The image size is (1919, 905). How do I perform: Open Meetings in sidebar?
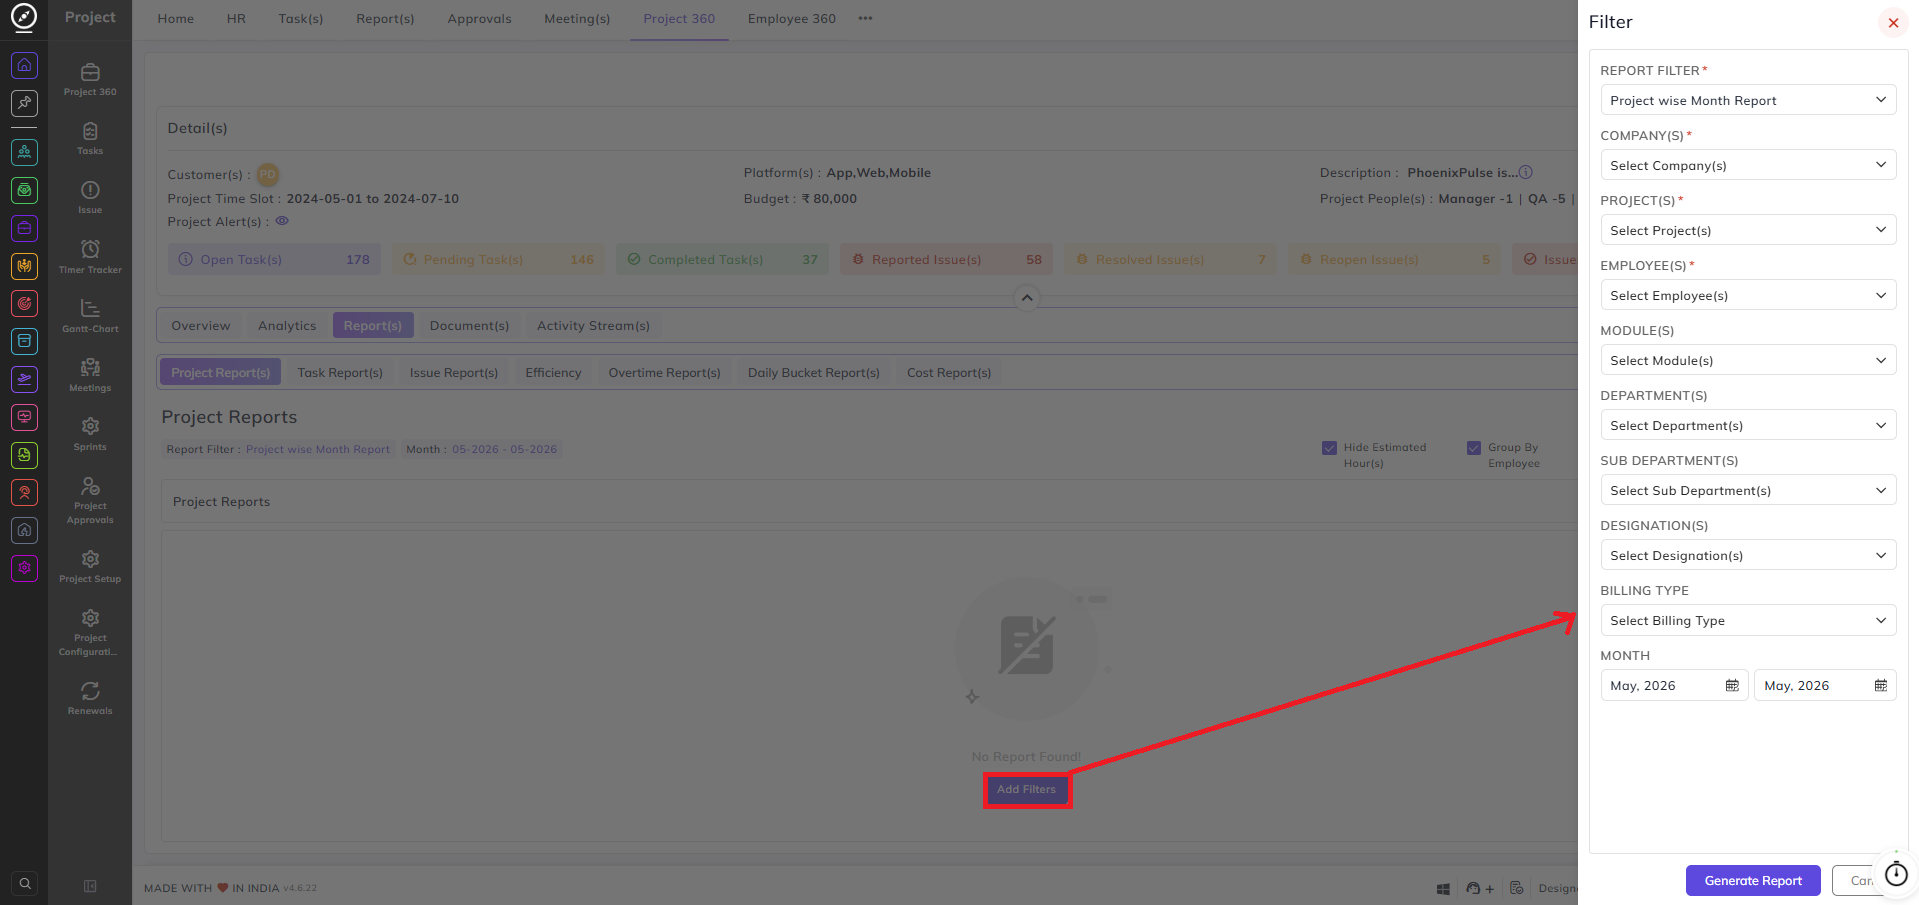[x=90, y=375]
